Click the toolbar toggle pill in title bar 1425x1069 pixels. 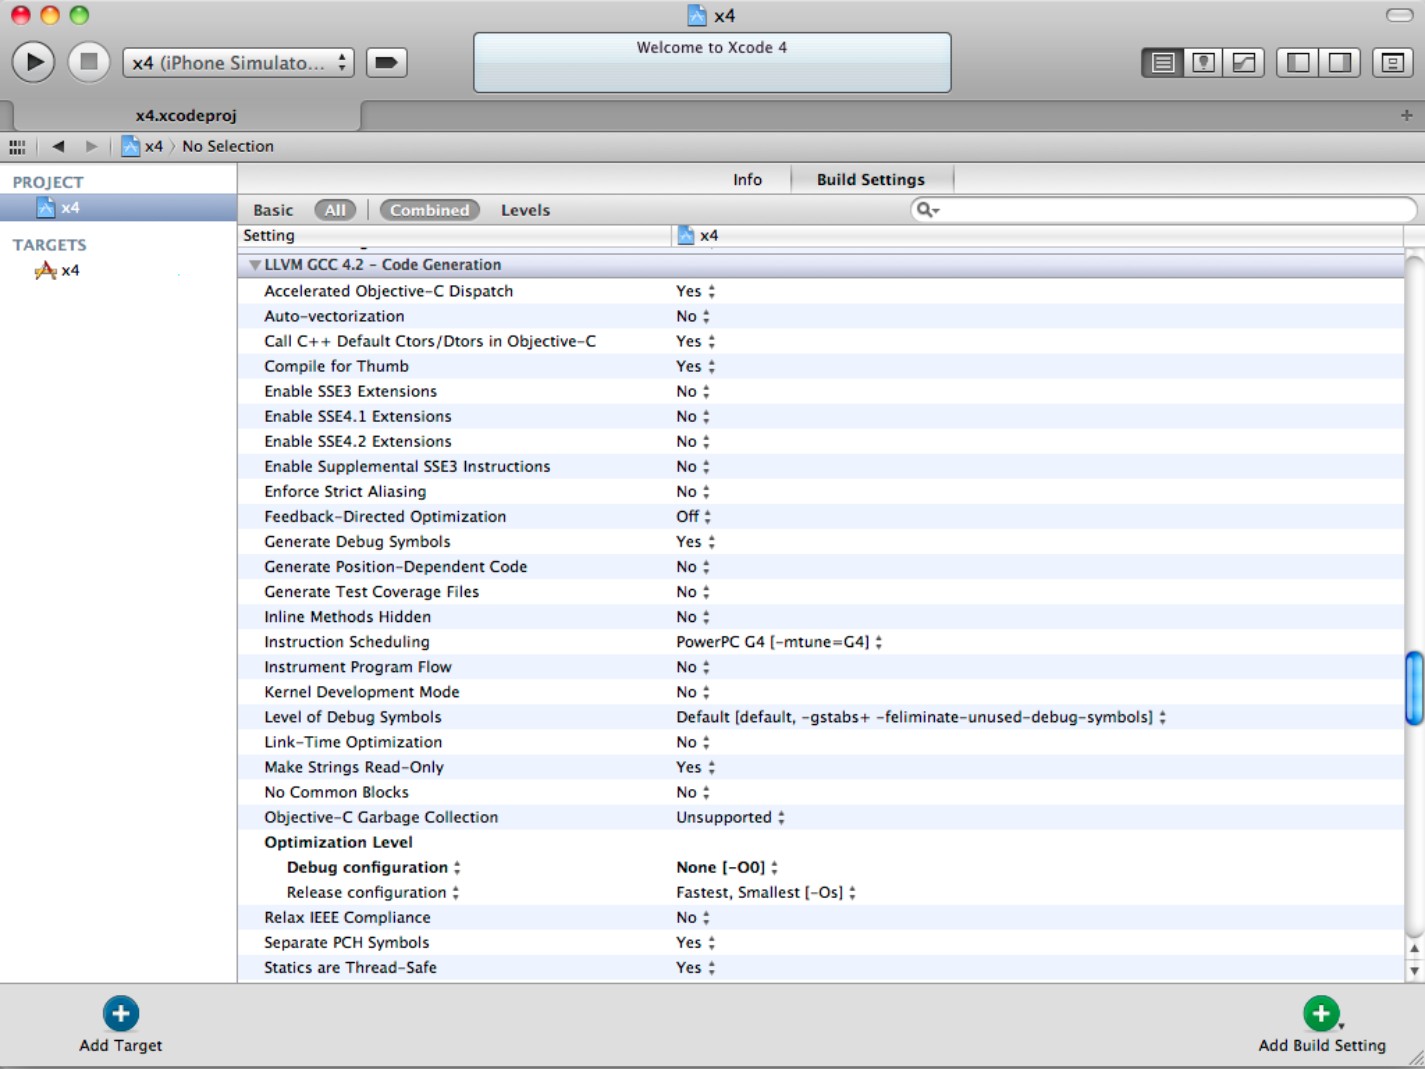(x=1399, y=15)
